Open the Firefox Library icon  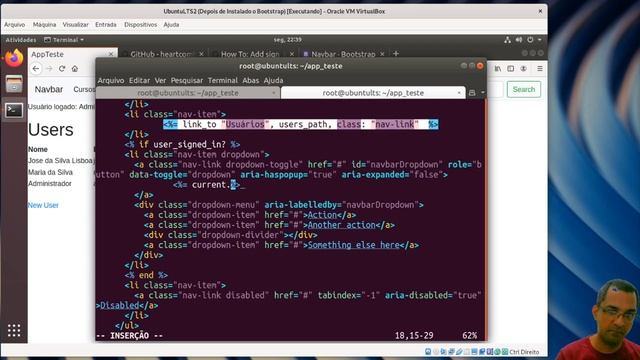coord(498,69)
